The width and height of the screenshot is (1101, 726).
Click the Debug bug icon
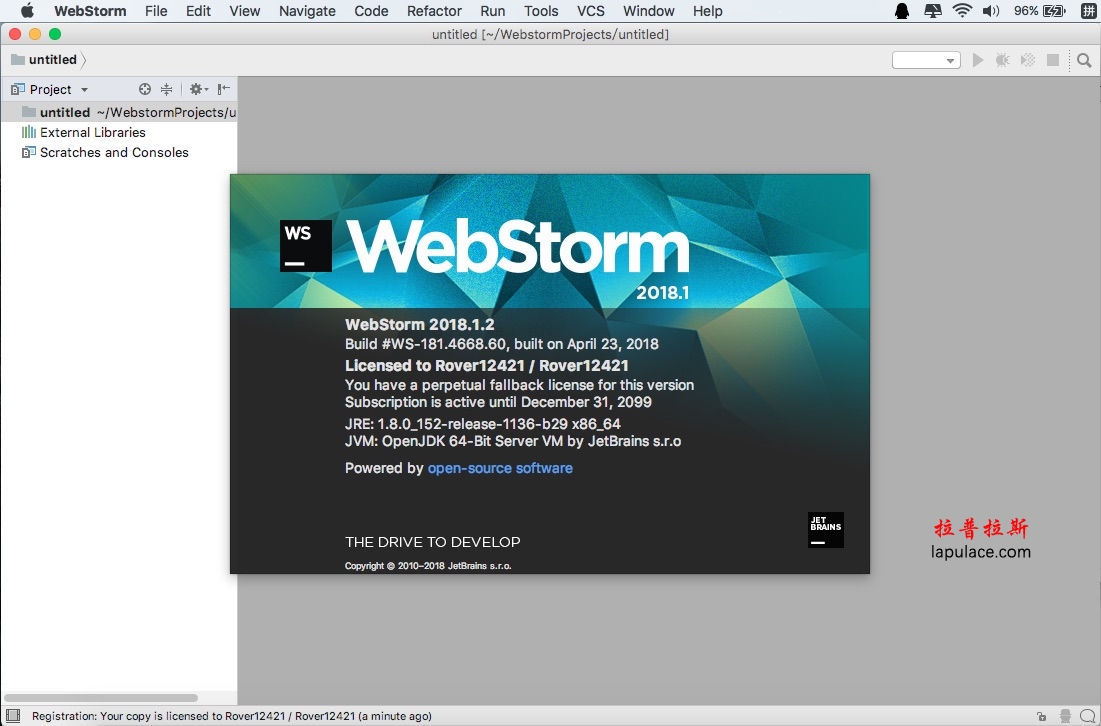(x=1003, y=60)
